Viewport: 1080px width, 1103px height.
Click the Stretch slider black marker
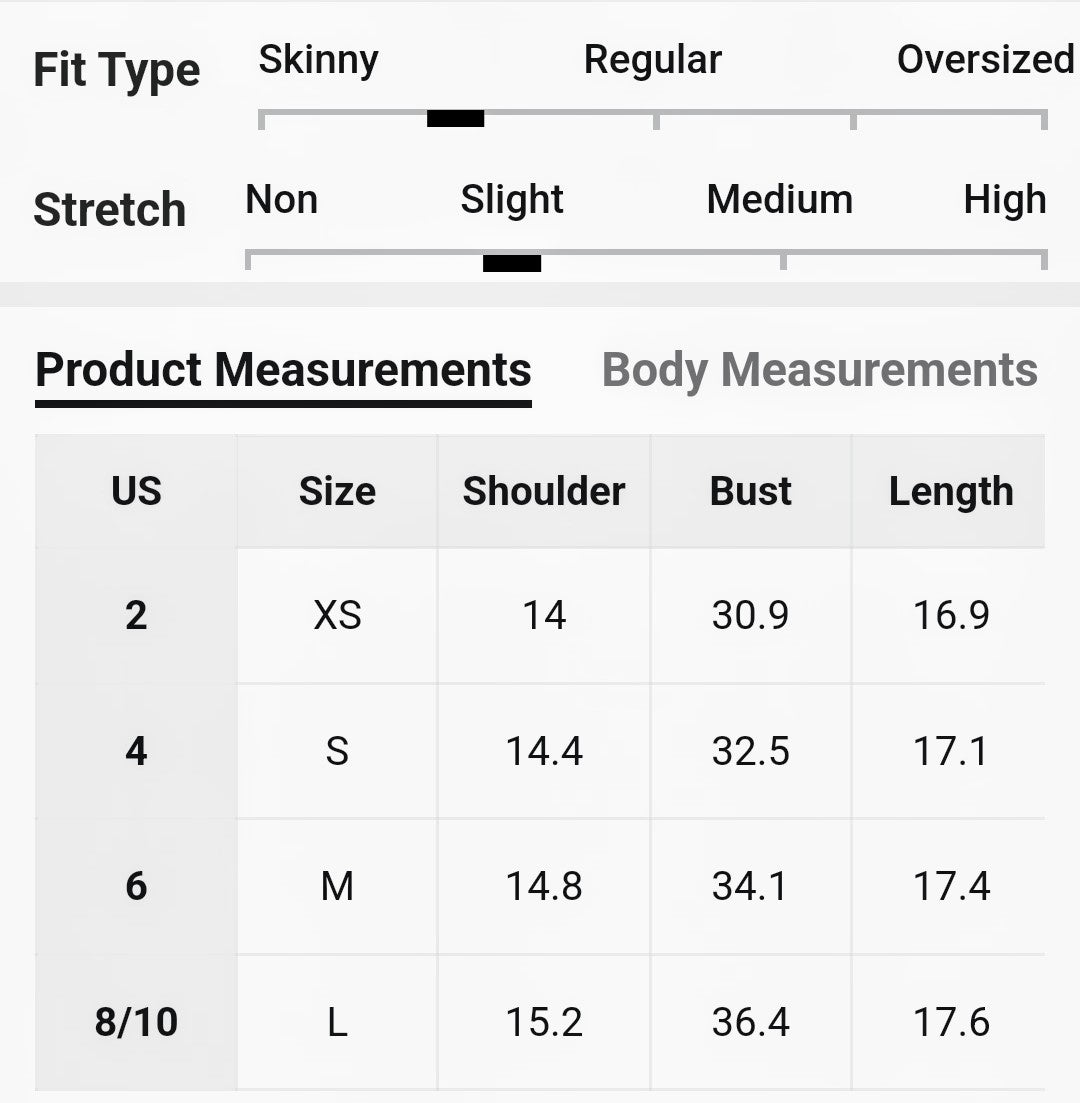[x=511, y=263]
